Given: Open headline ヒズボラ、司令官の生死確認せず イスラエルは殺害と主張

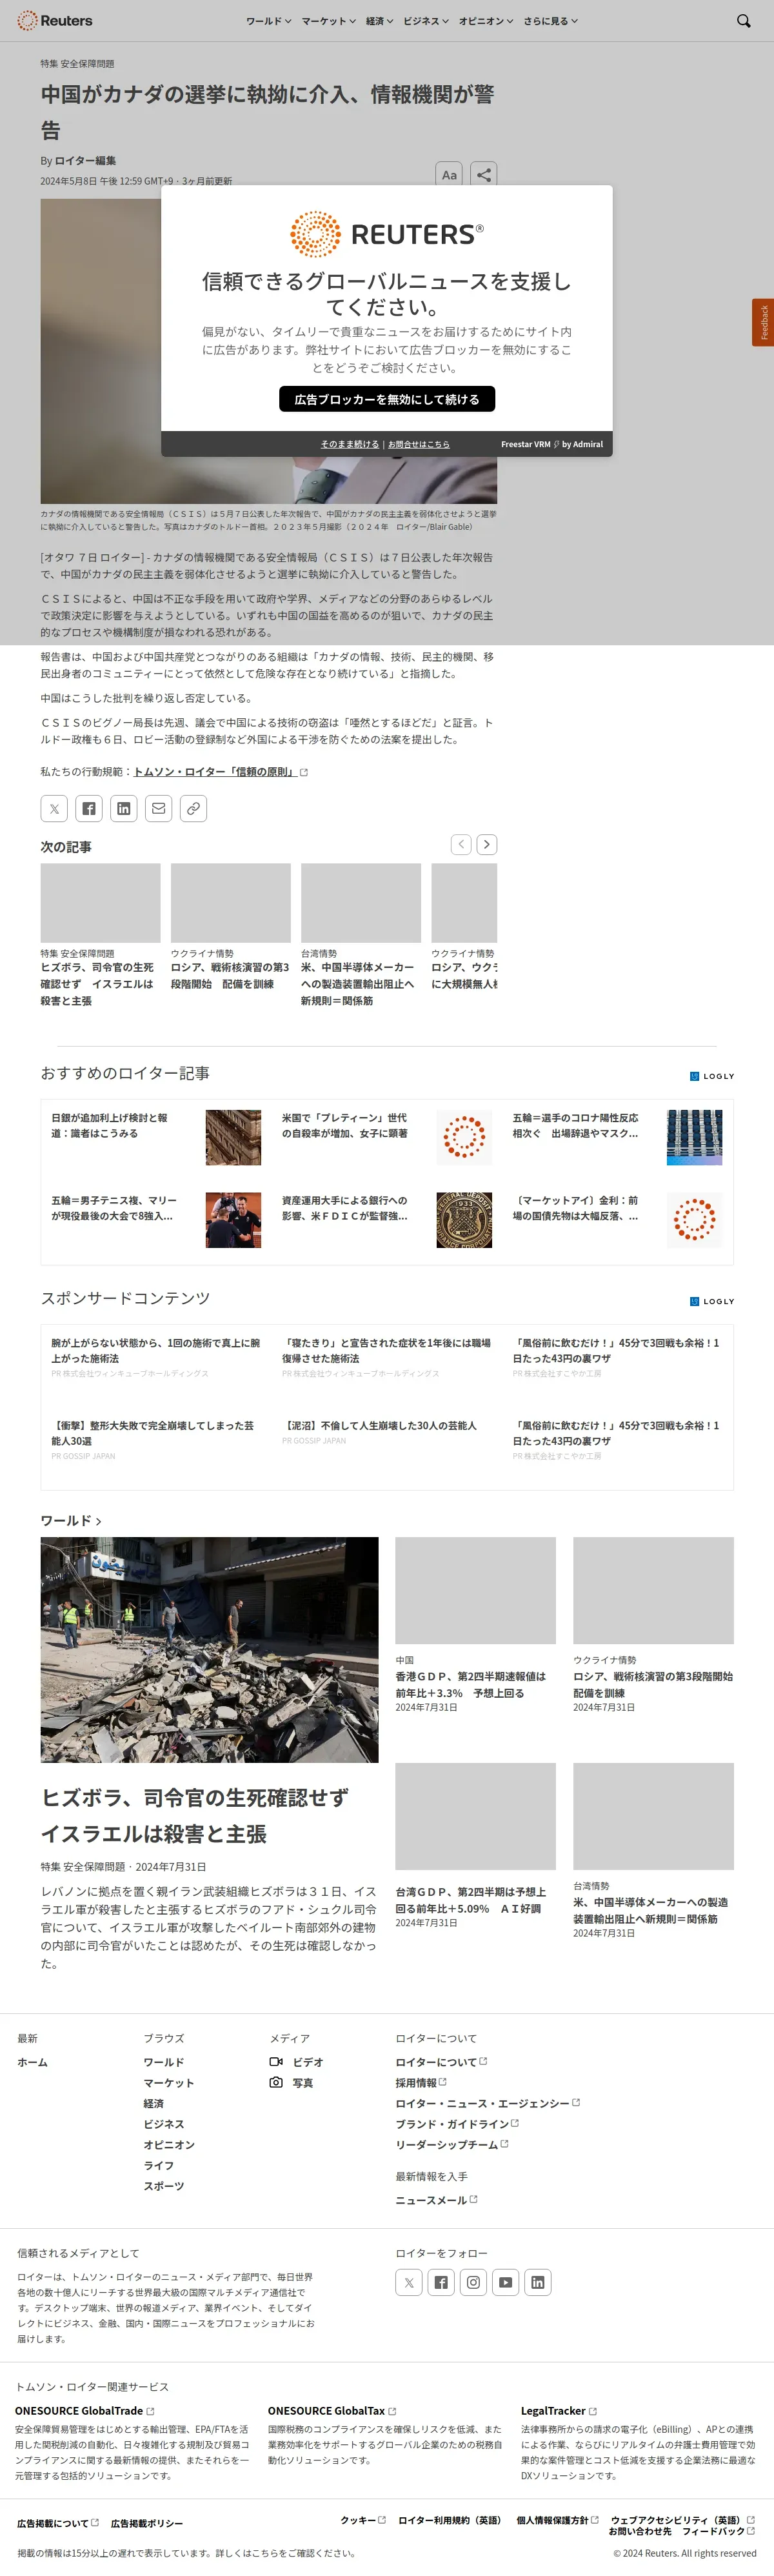Looking at the screenshot, I should click(195, 1816).
